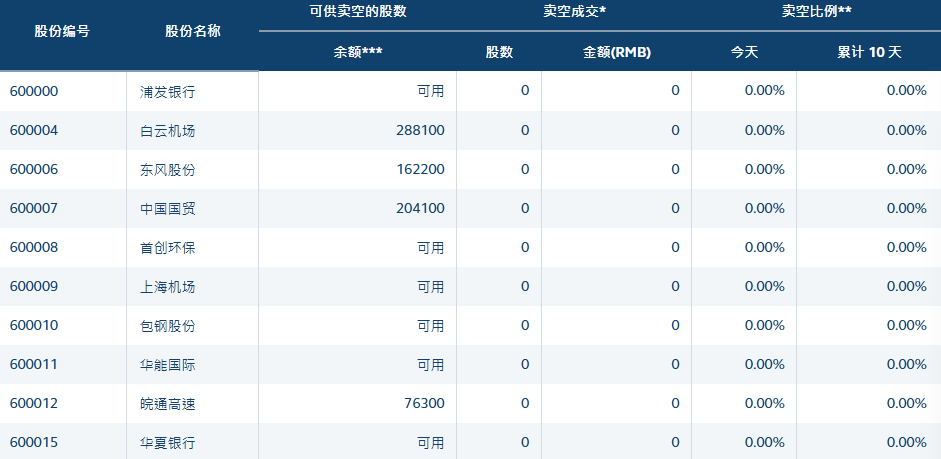The height and width of the screenshot is (459, 941).
Task: Click 股数 value in 皖通高速 row
Action: (525, 403)
